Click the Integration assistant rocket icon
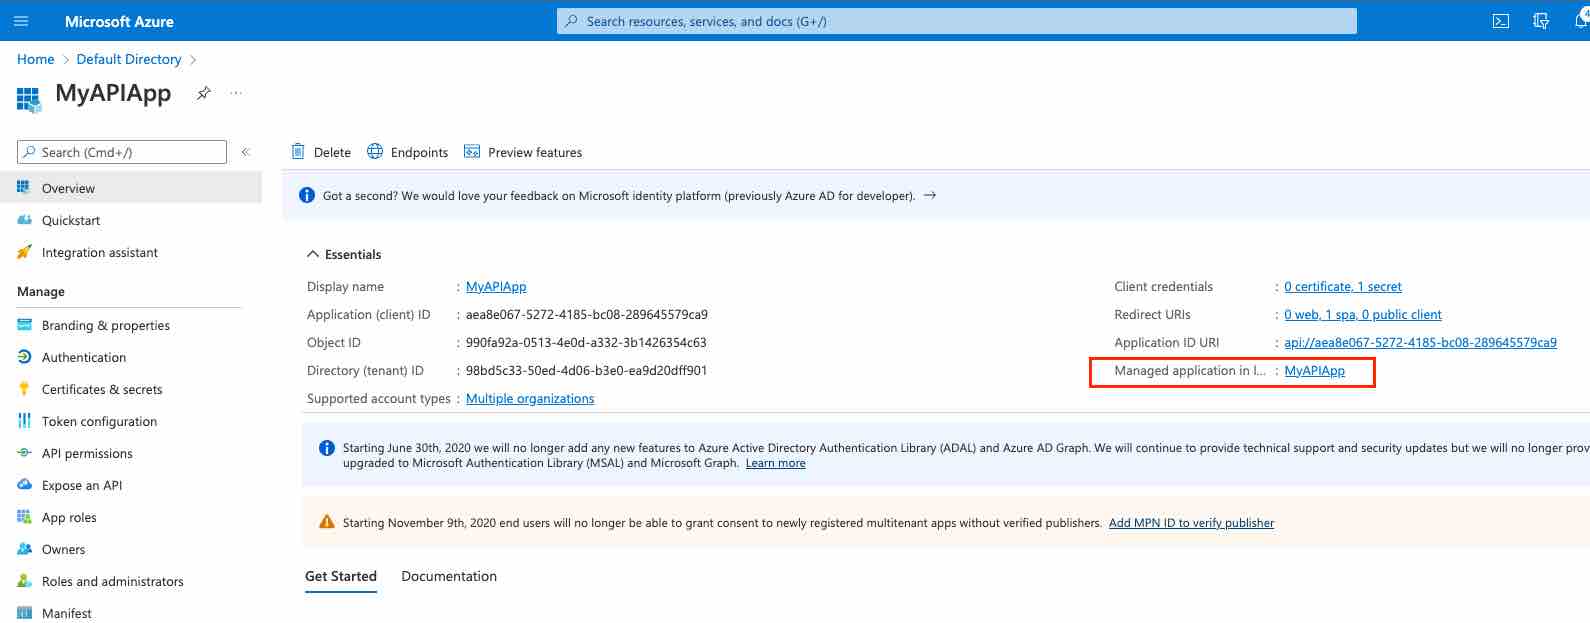The width and height of the screenshot is (1590, 623). point(24,252)
